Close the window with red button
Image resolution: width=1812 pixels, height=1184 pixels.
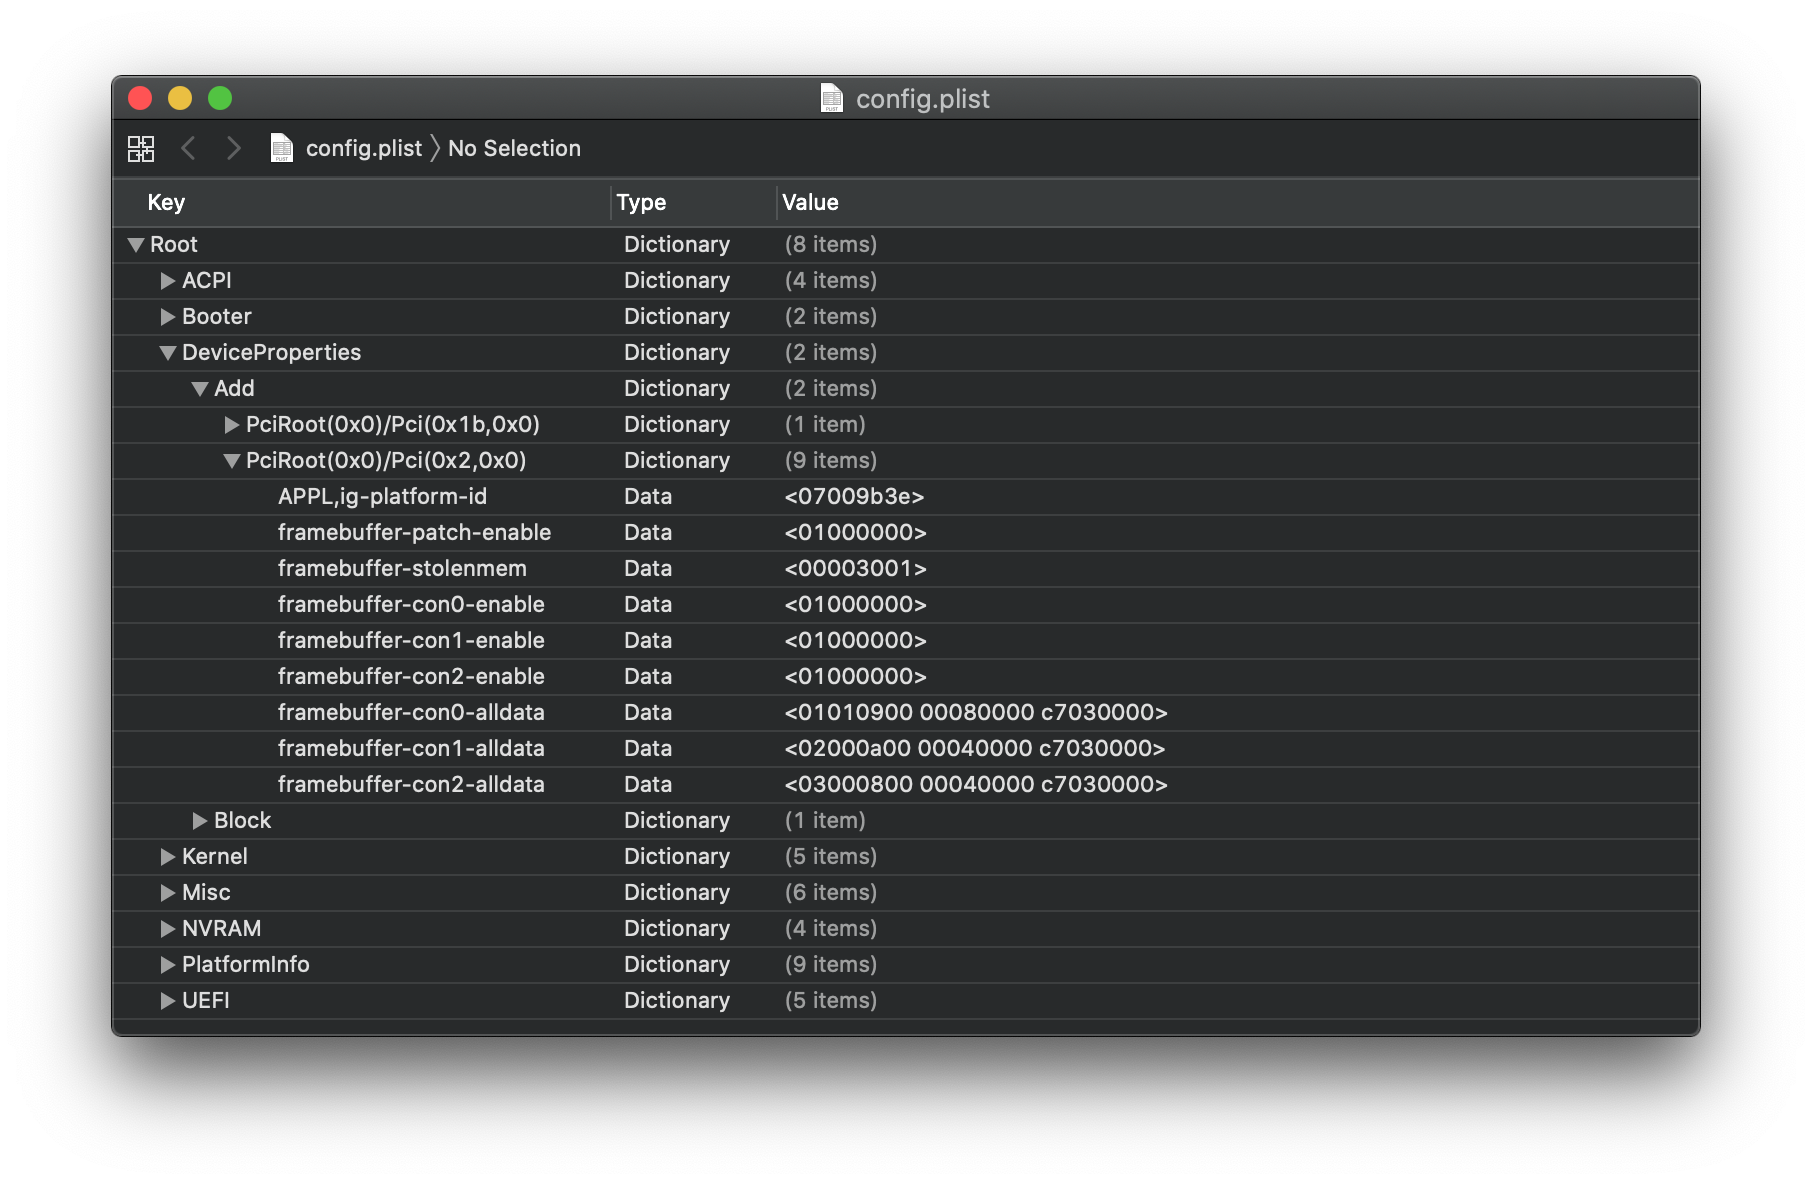coord(140,98)
